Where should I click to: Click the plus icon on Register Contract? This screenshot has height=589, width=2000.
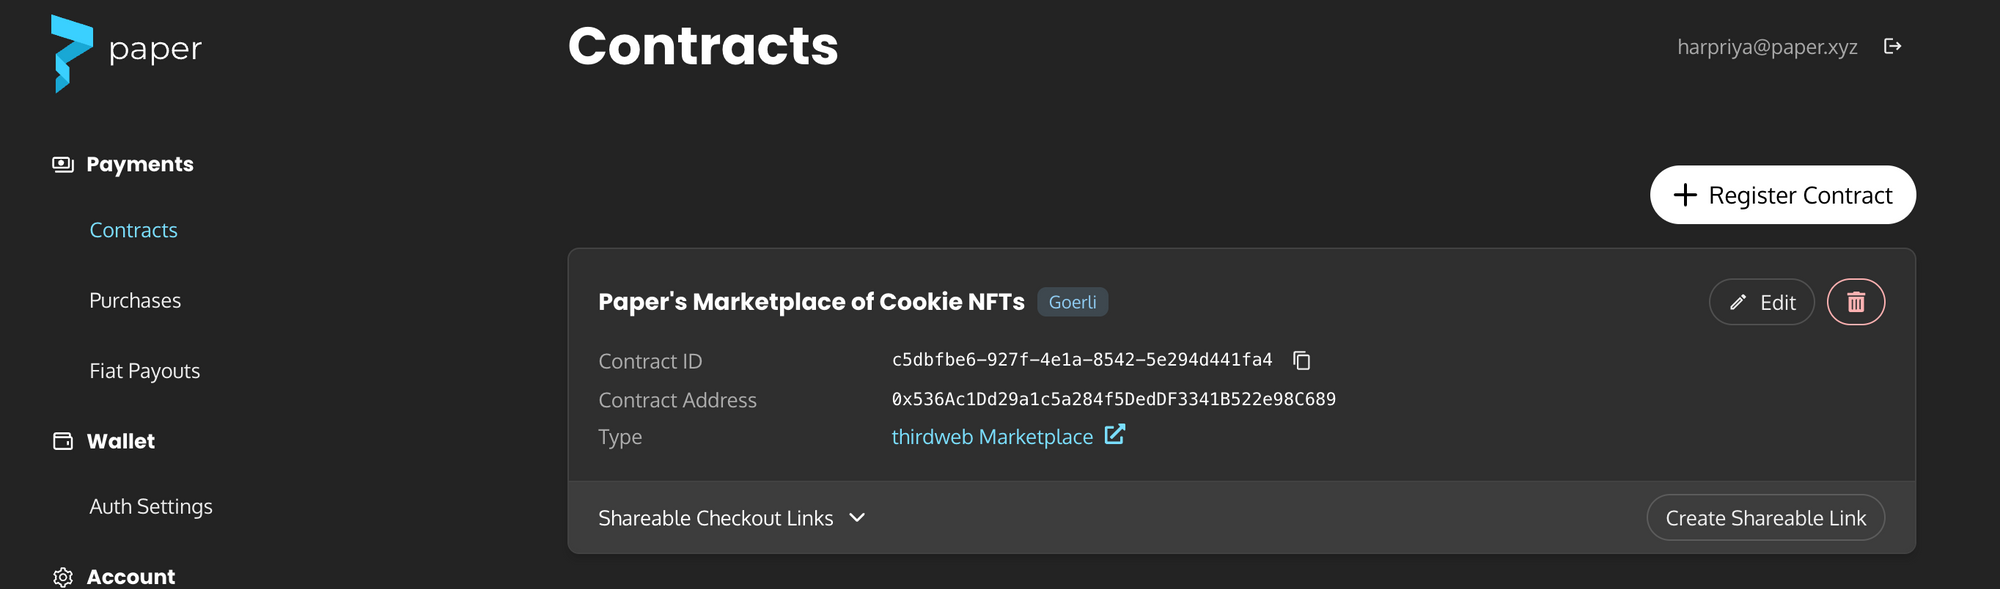pos(1684,195)
